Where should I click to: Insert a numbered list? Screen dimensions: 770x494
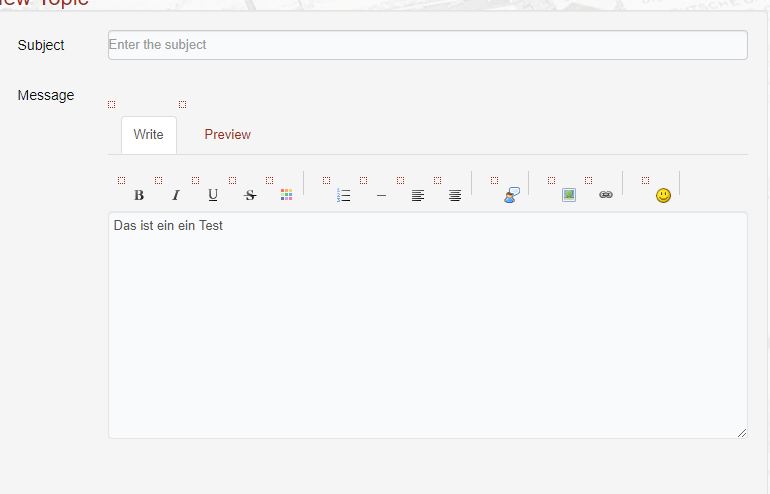pyautogui.click(x=344, y=196)
